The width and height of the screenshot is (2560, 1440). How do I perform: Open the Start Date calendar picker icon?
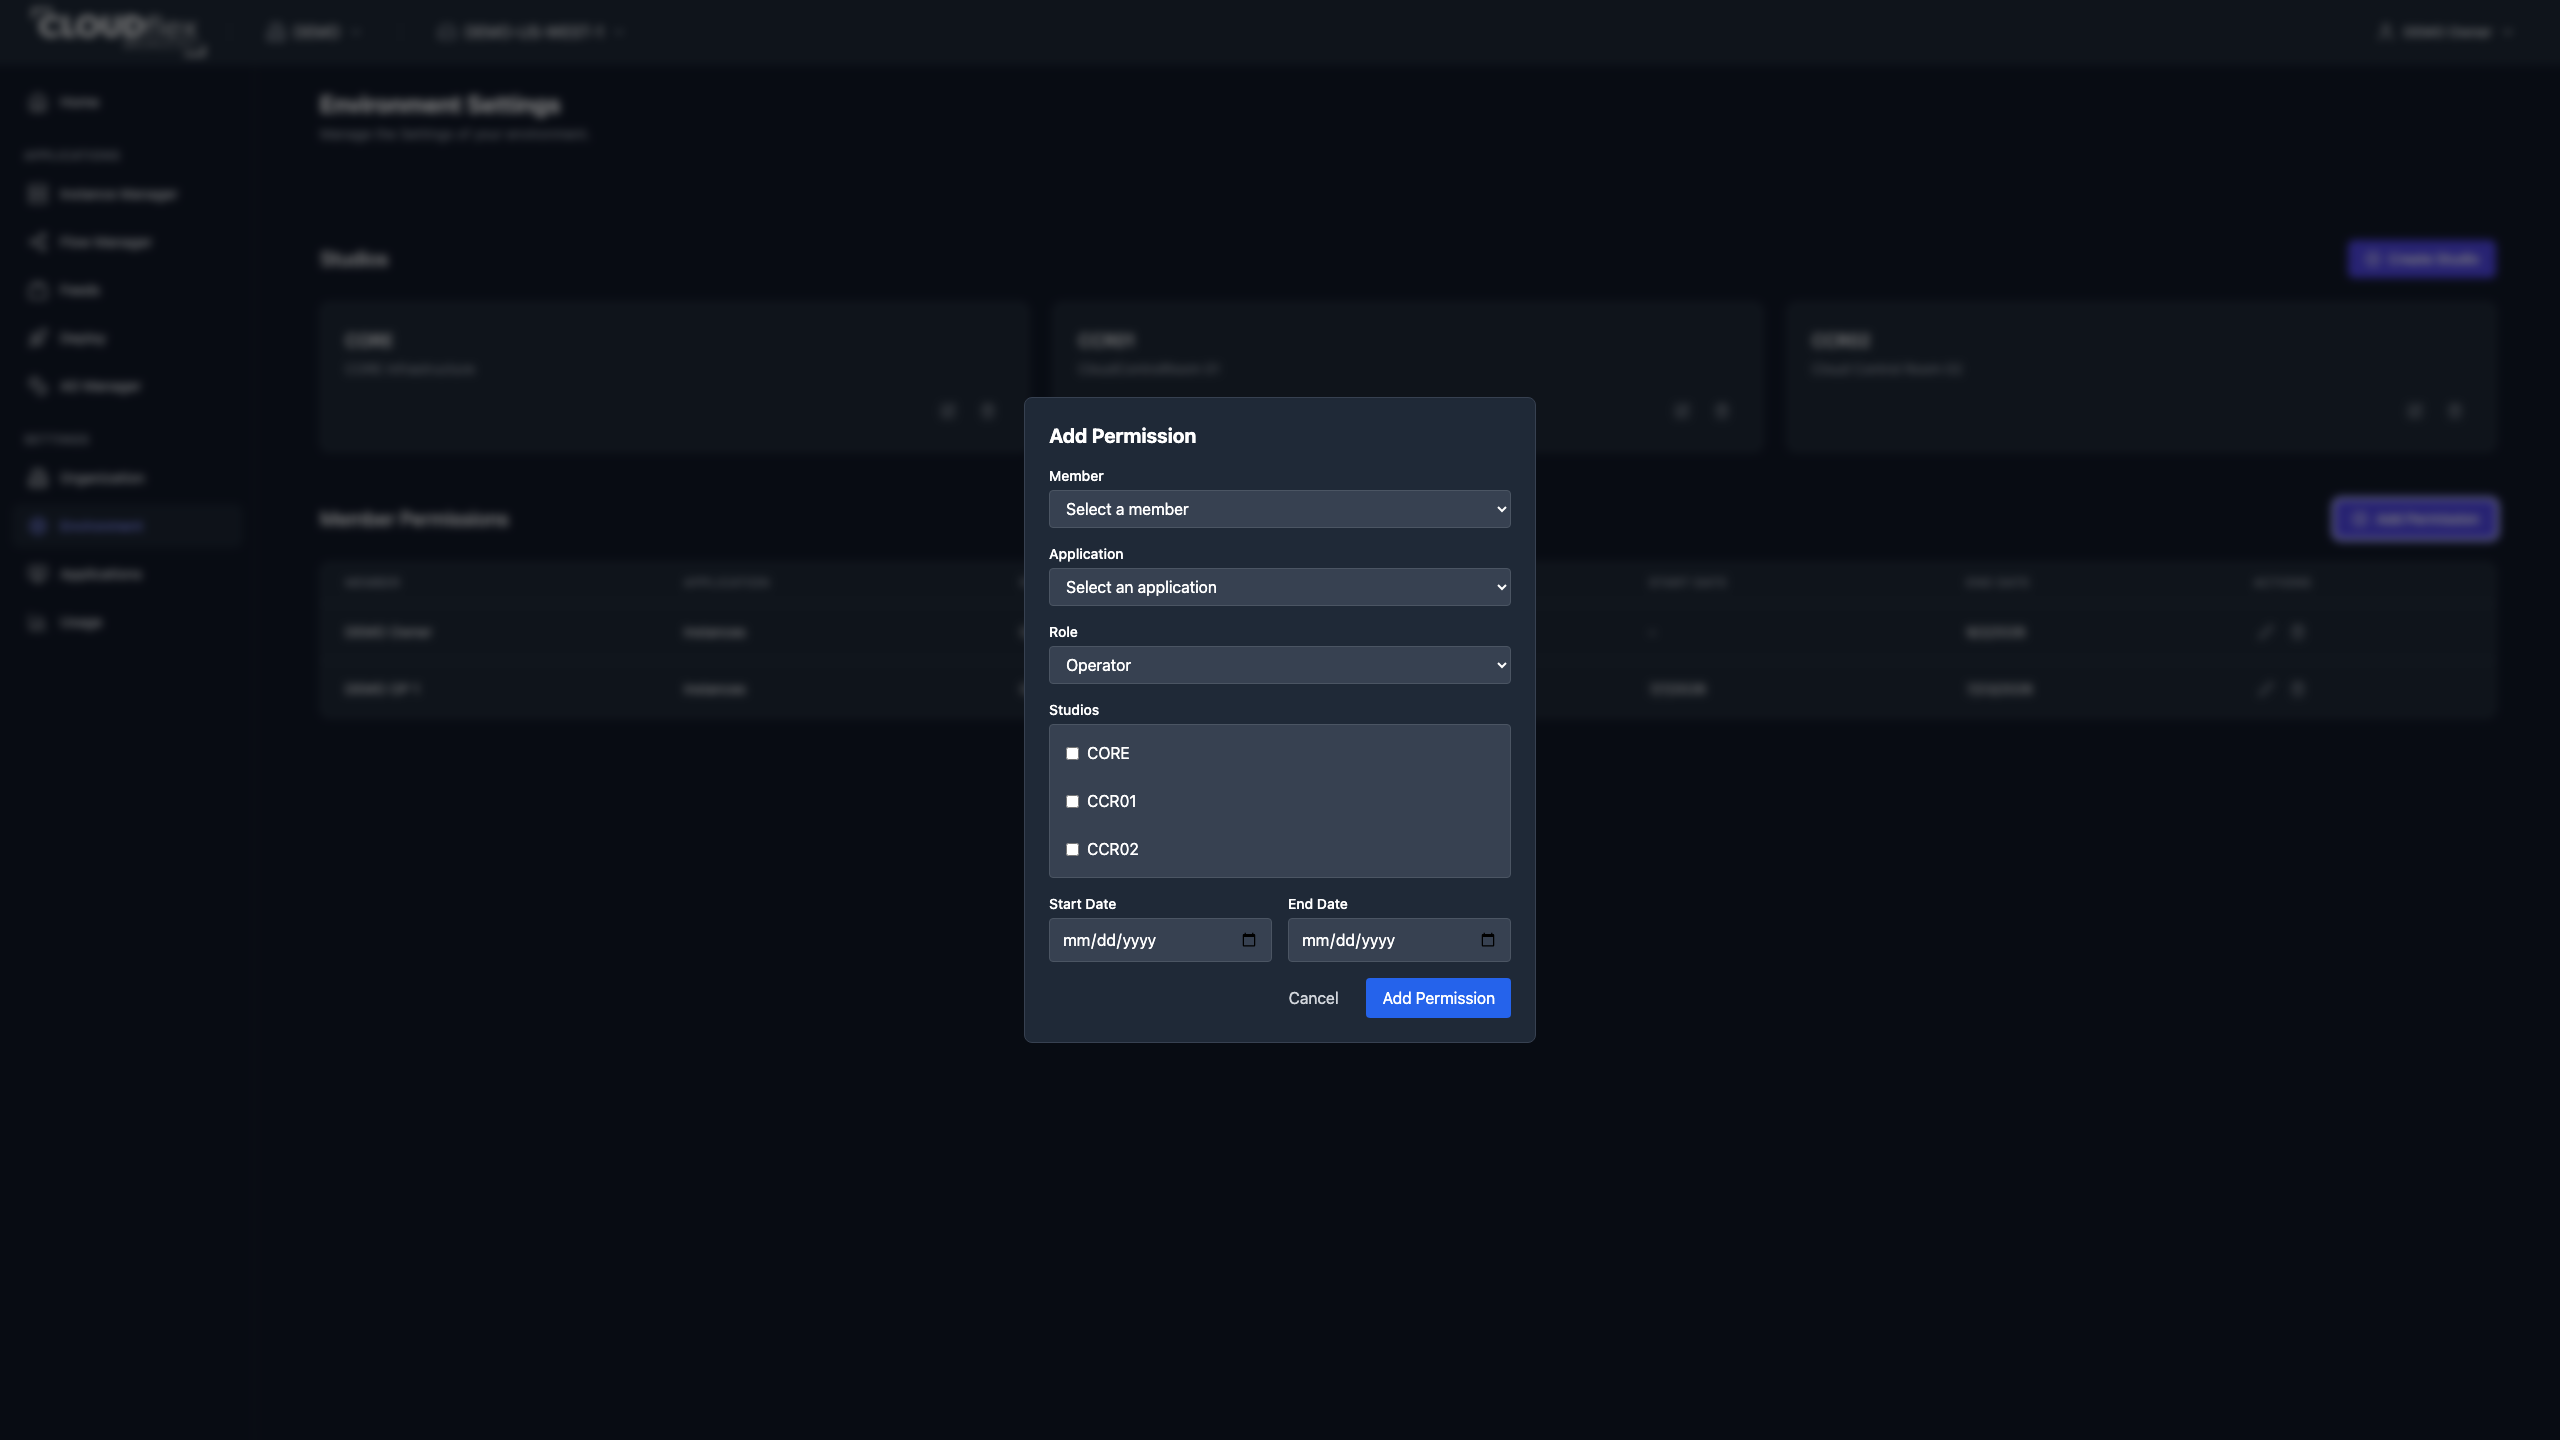(x=1249, y=940)
